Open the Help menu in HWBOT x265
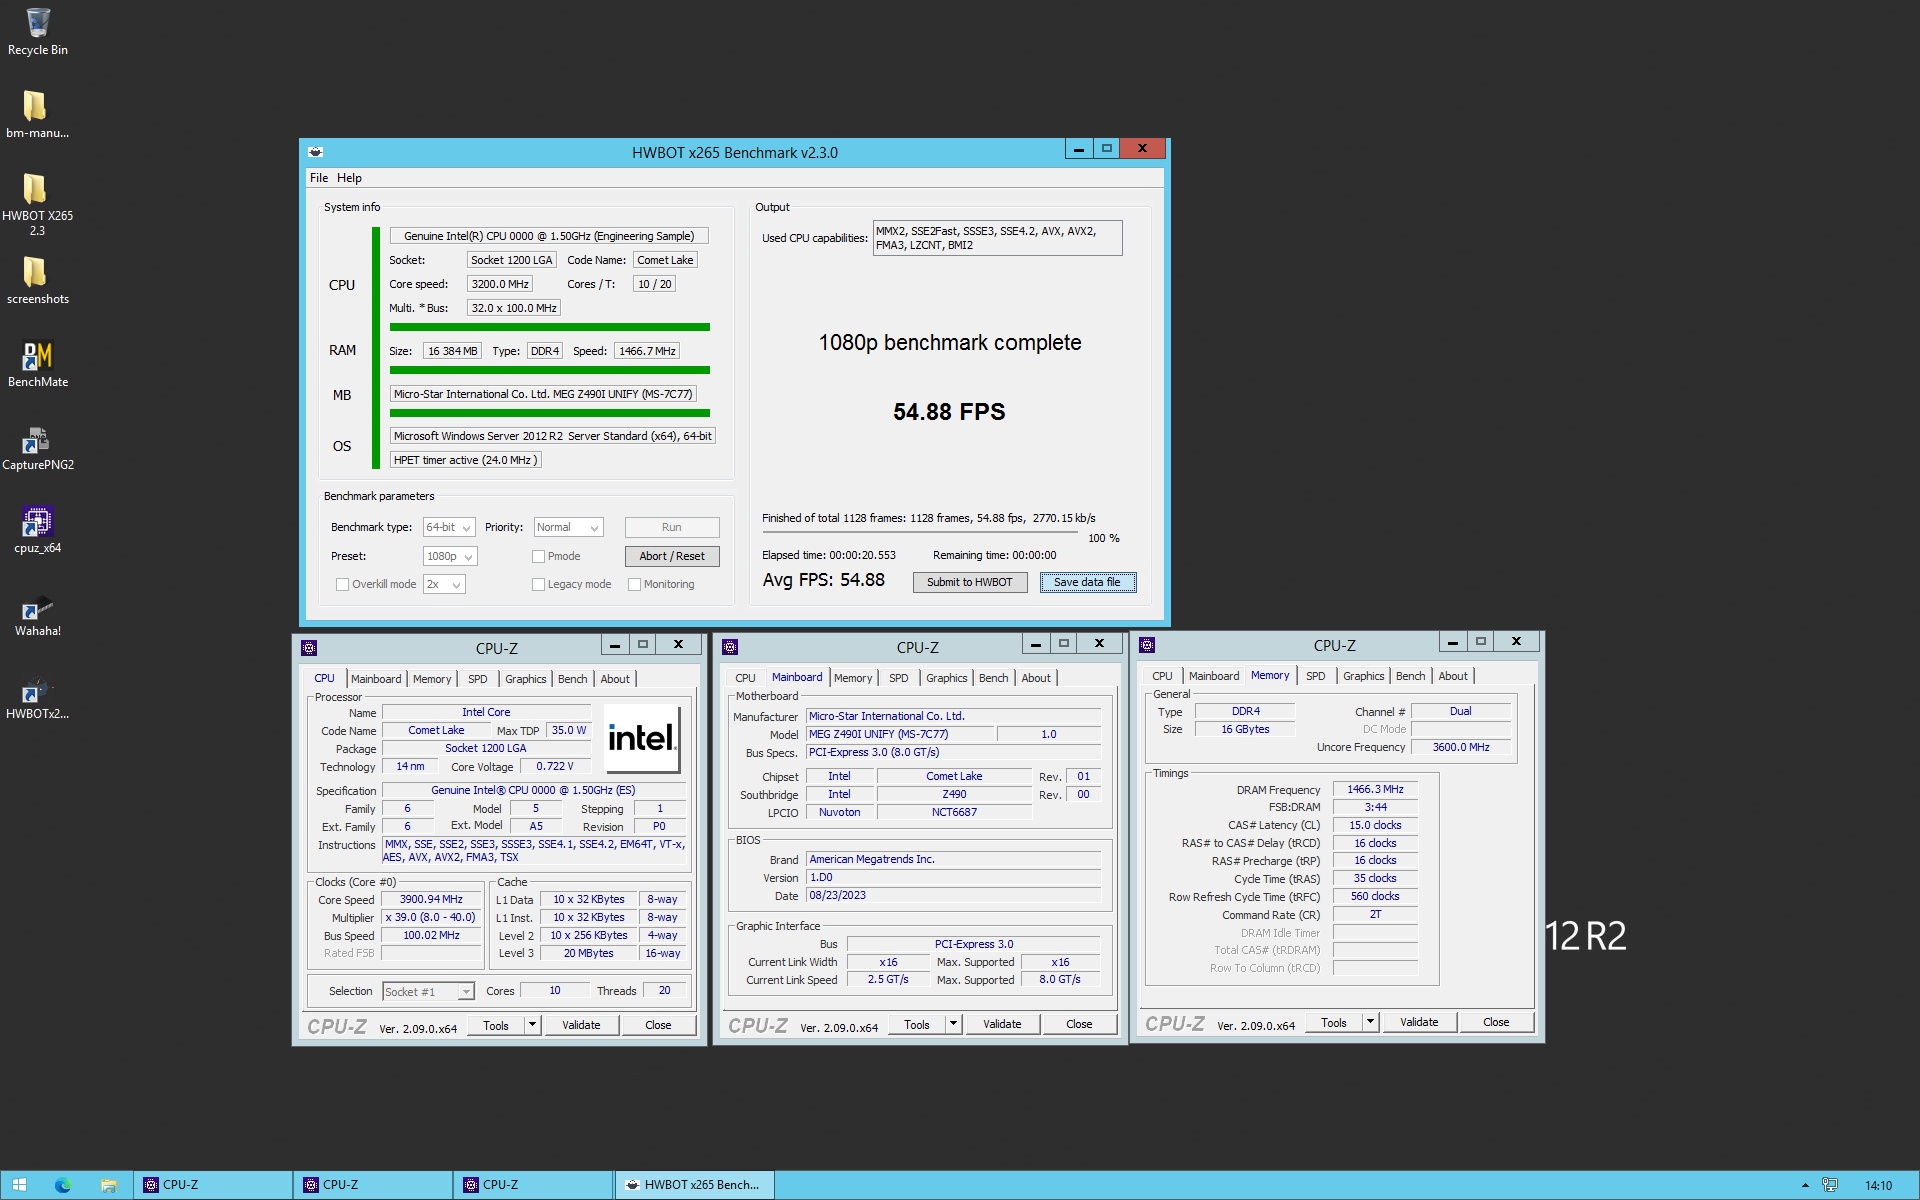 point(349,178)
